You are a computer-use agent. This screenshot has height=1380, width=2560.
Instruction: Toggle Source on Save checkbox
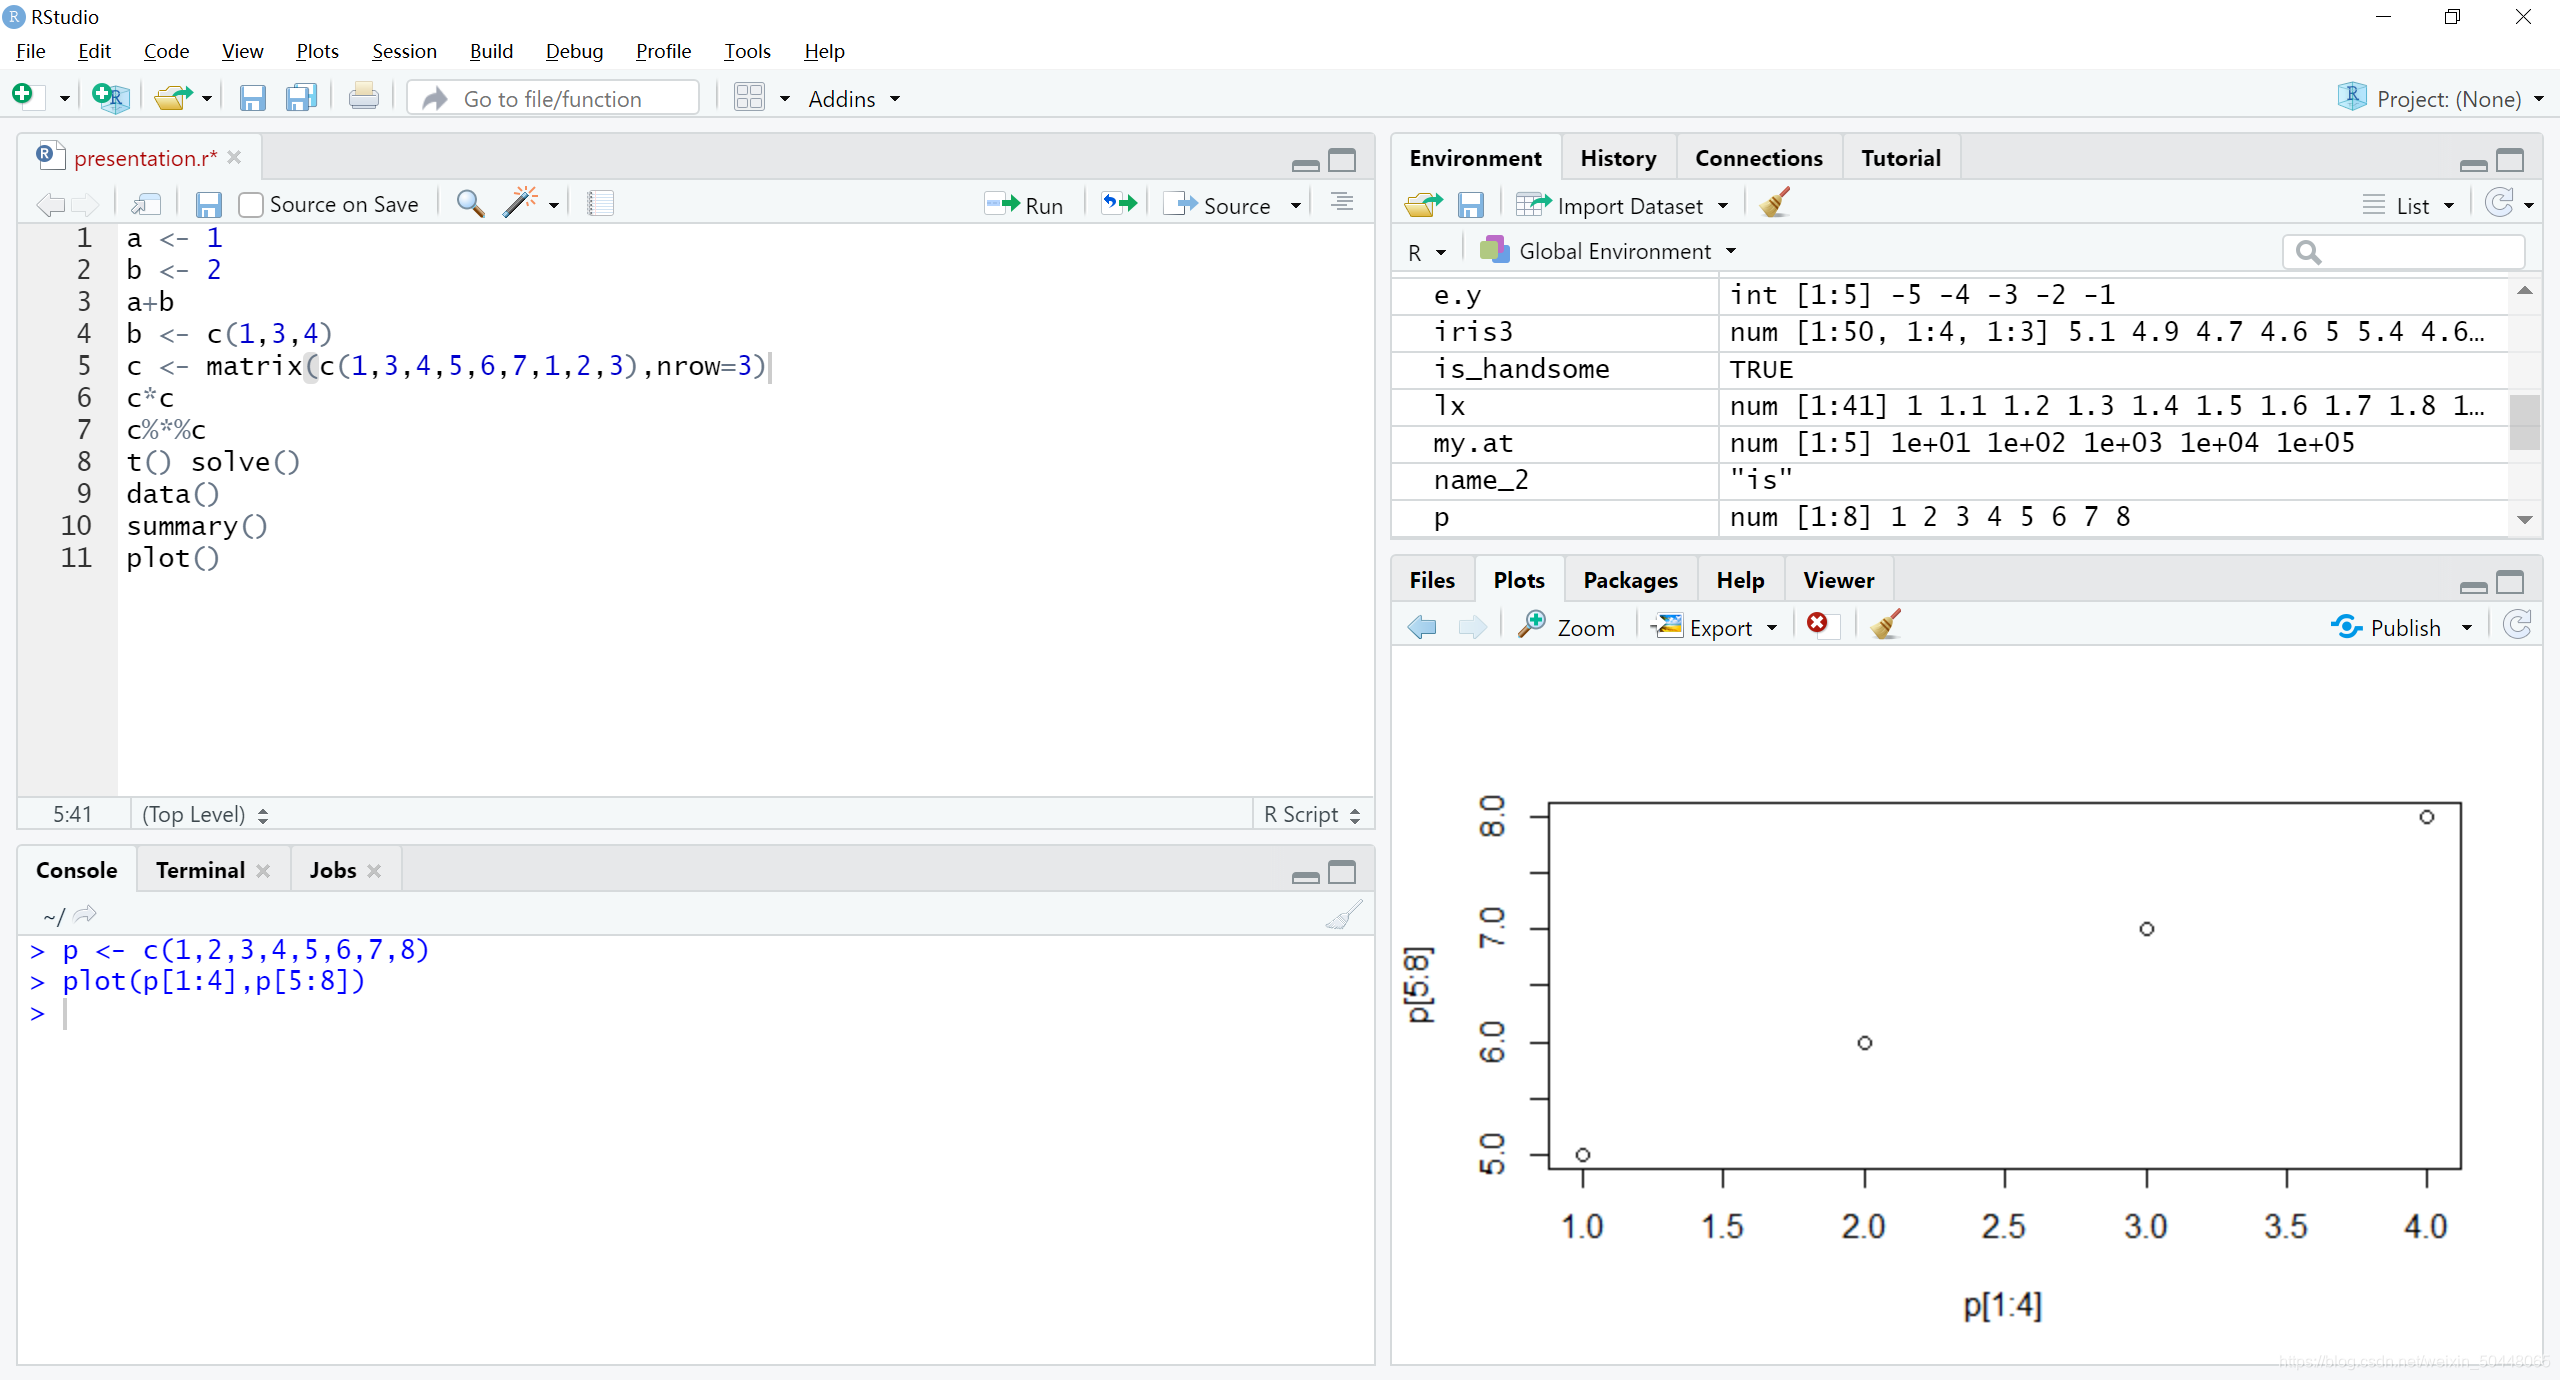click(x=250, y=204)
